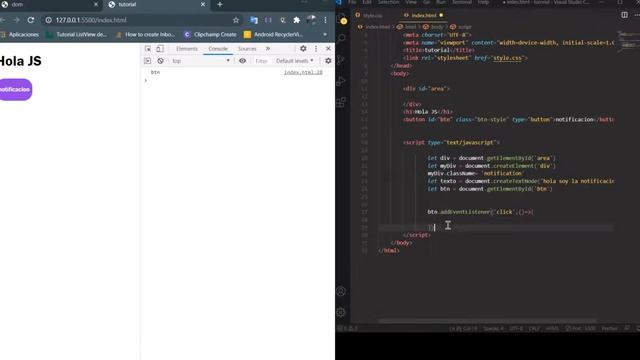The image size is (640, 360).
Task: Activate DevTools inspect element picker
Action: pos(148,49)
